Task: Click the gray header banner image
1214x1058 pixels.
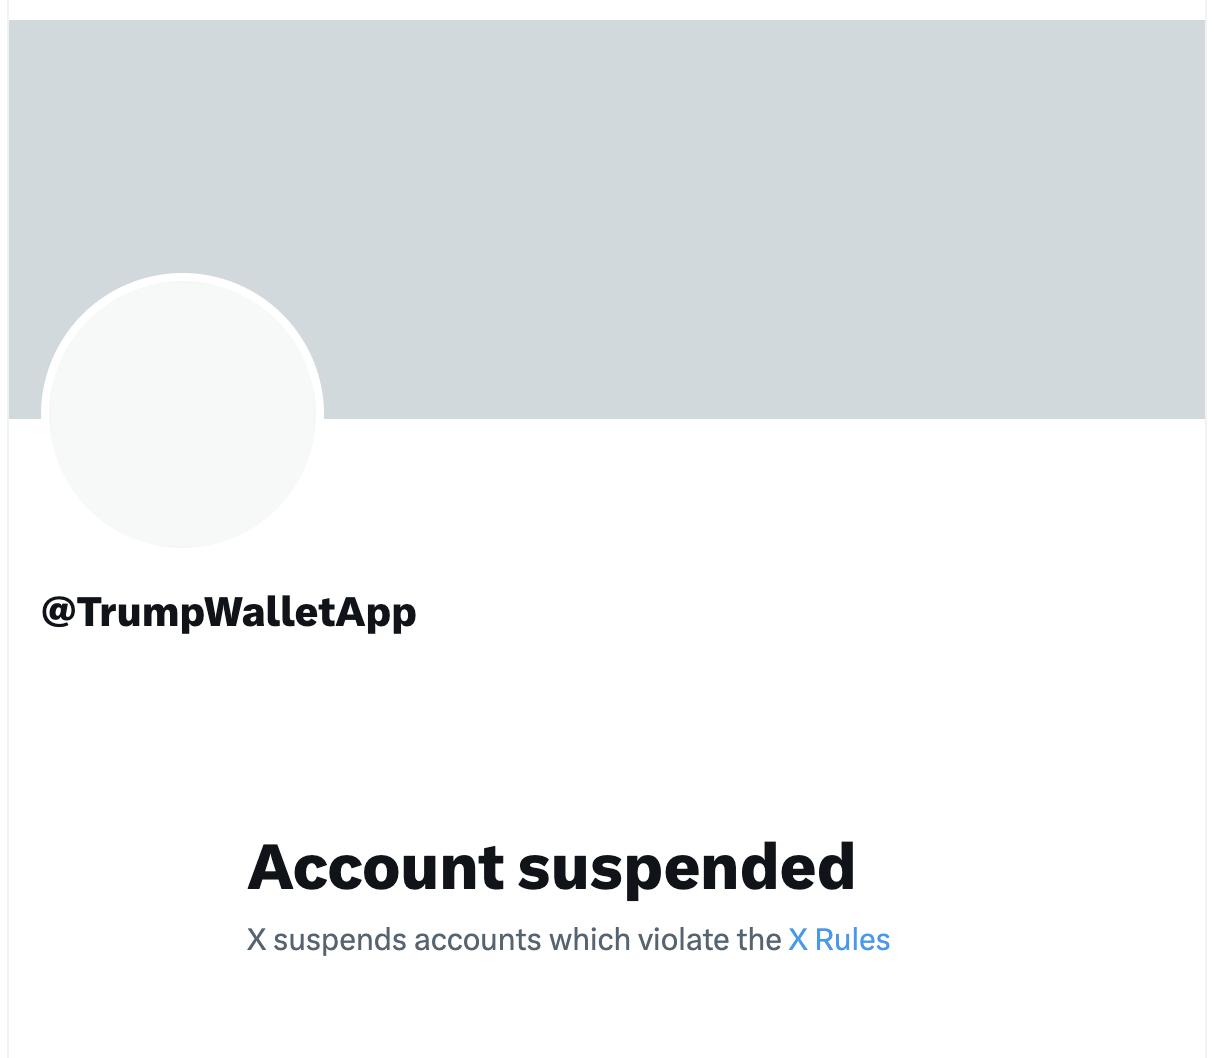Action: coord(700,200)
